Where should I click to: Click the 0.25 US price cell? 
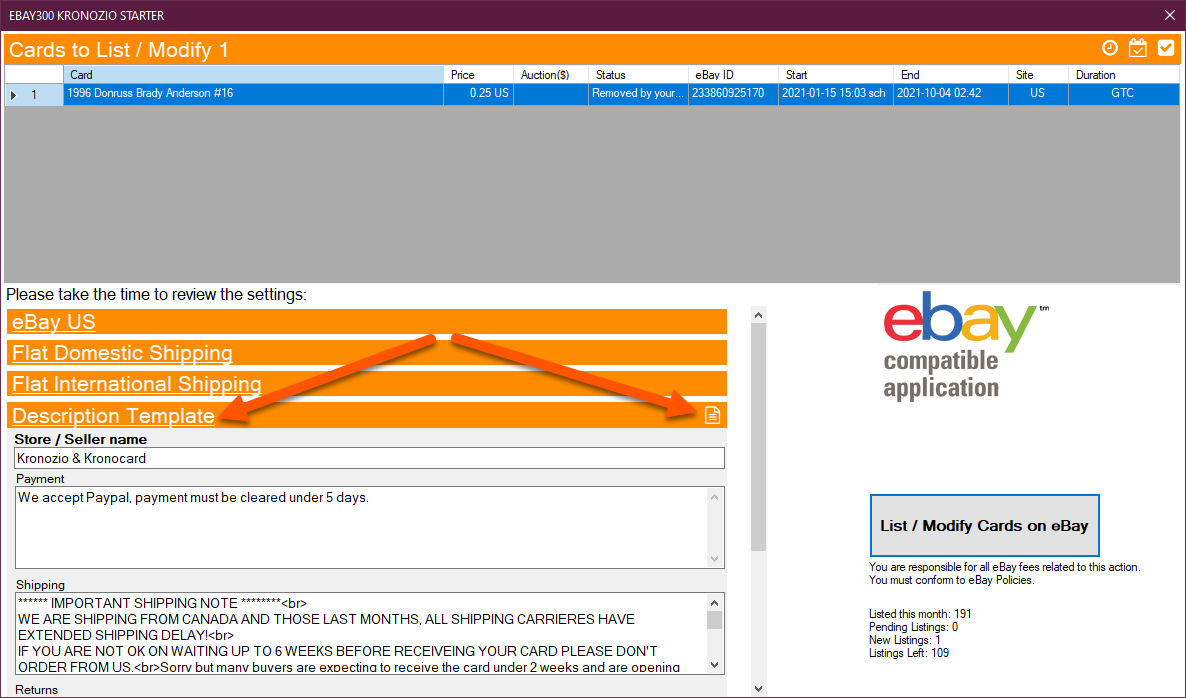click(478, 94)
